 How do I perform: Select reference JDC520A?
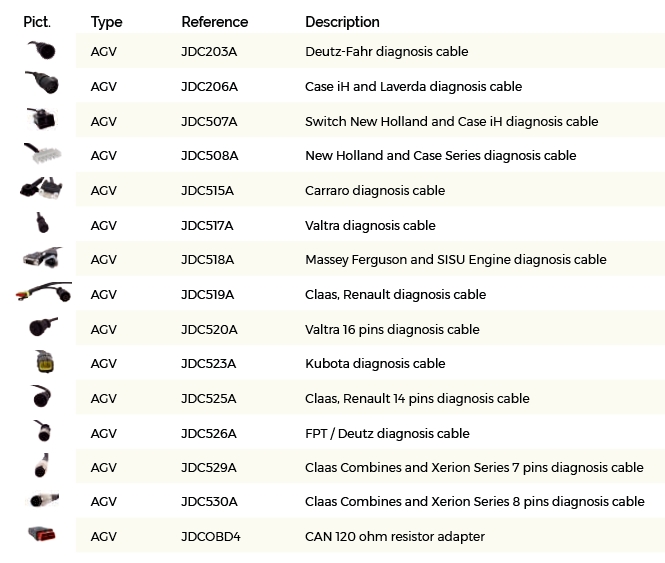point(209,329)
